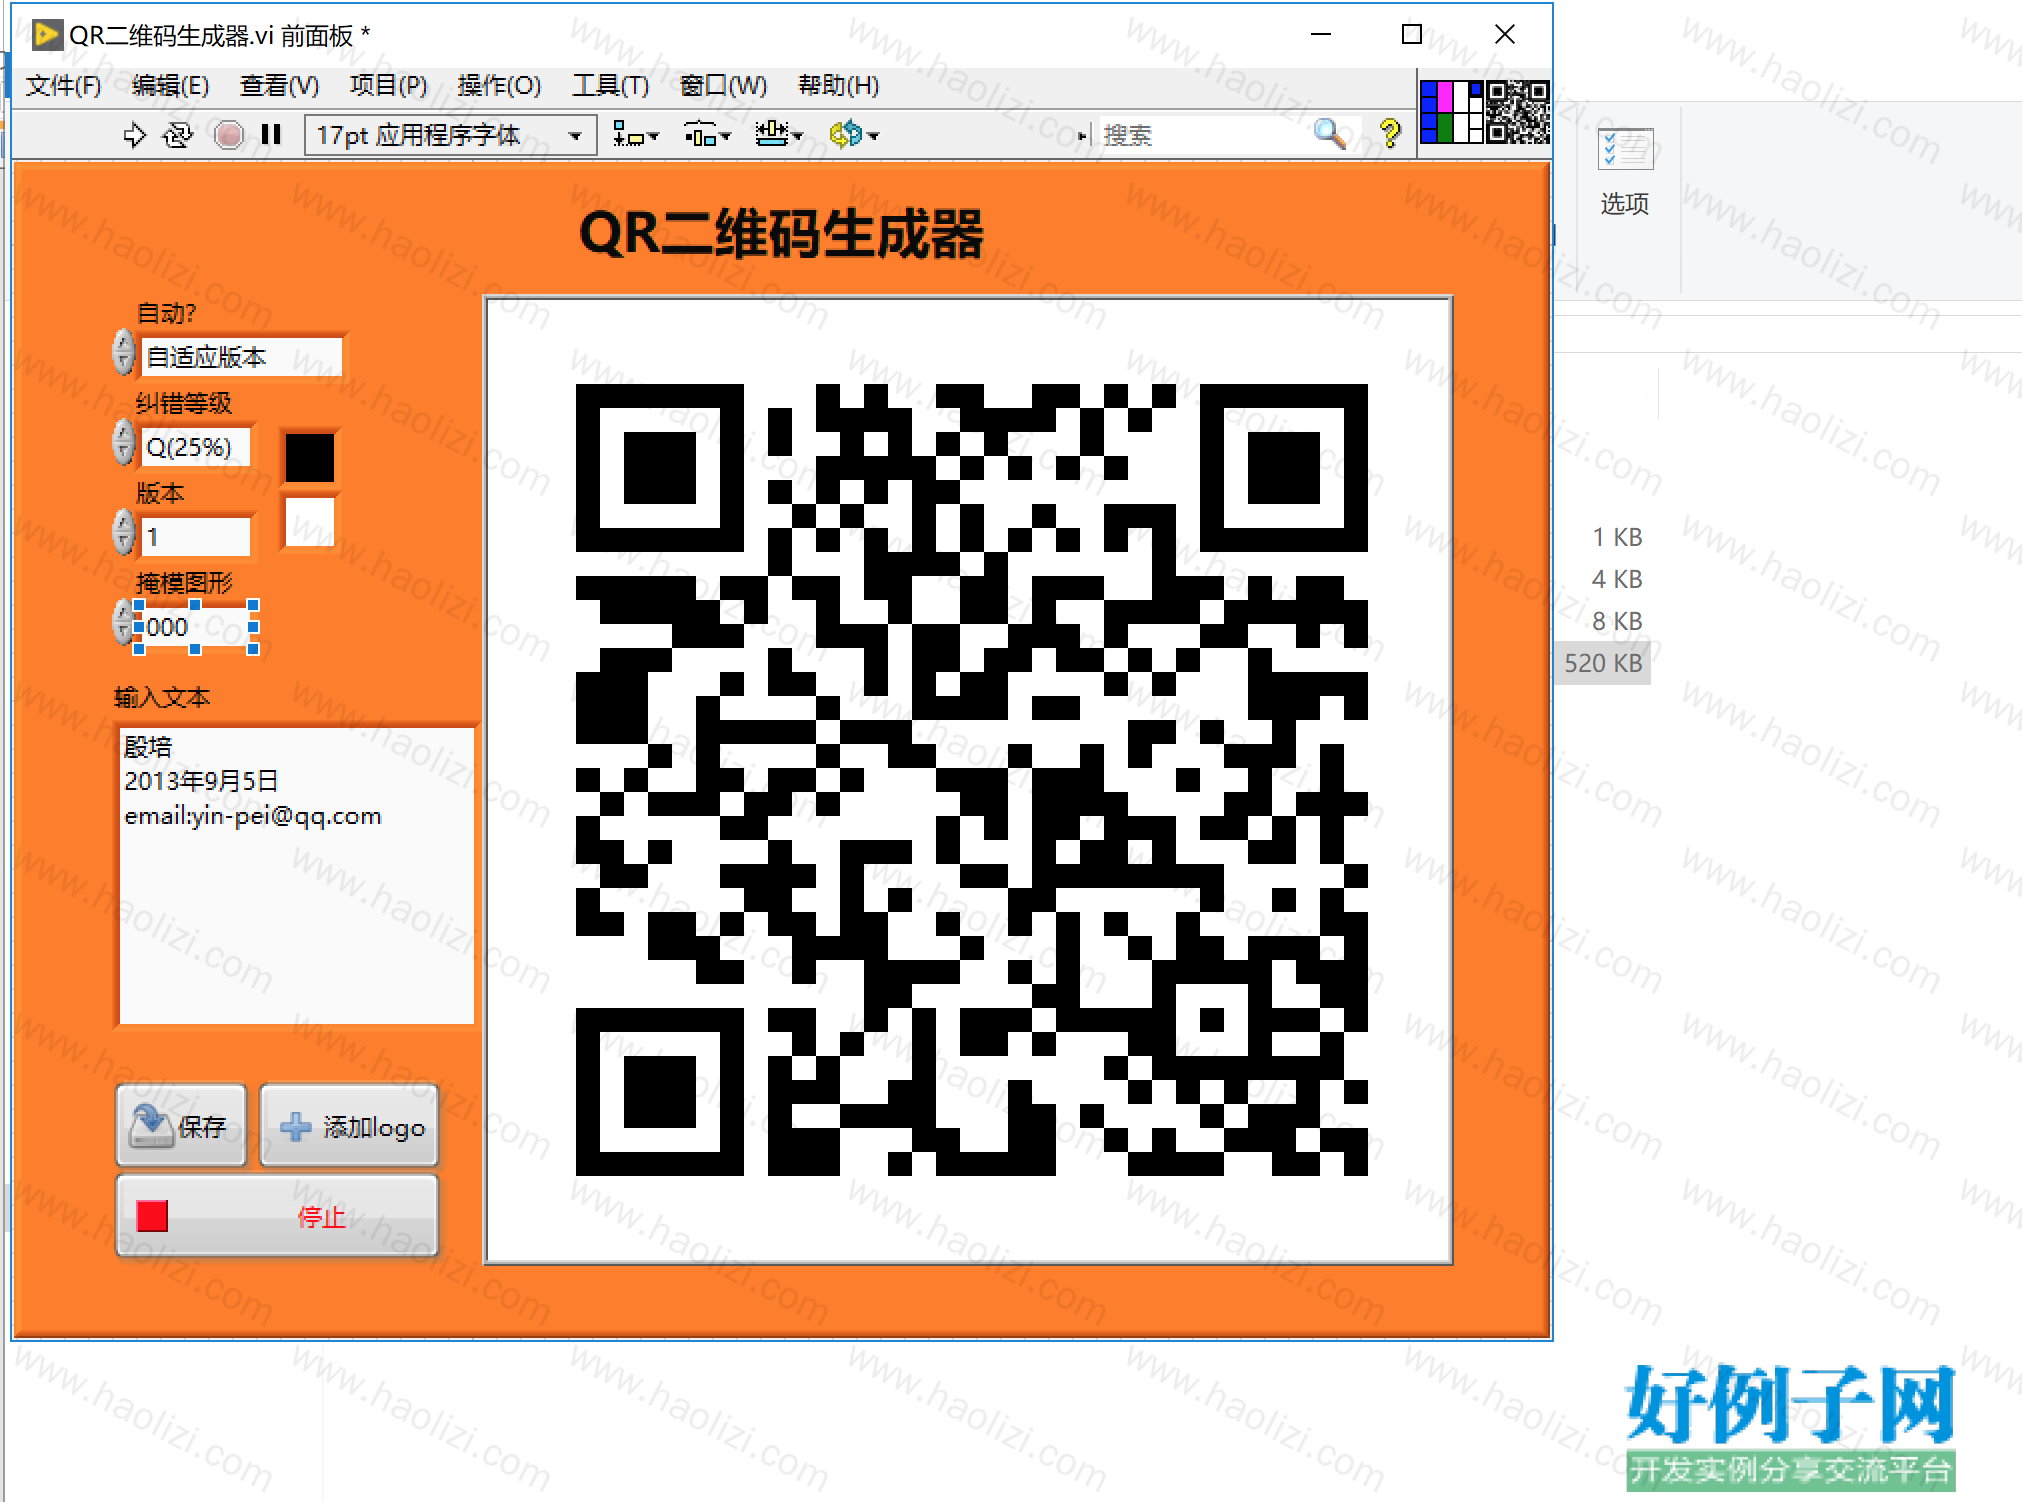Click the Run Continuously toolbar icon
2022x1502 pixels.
click(178, 134)
